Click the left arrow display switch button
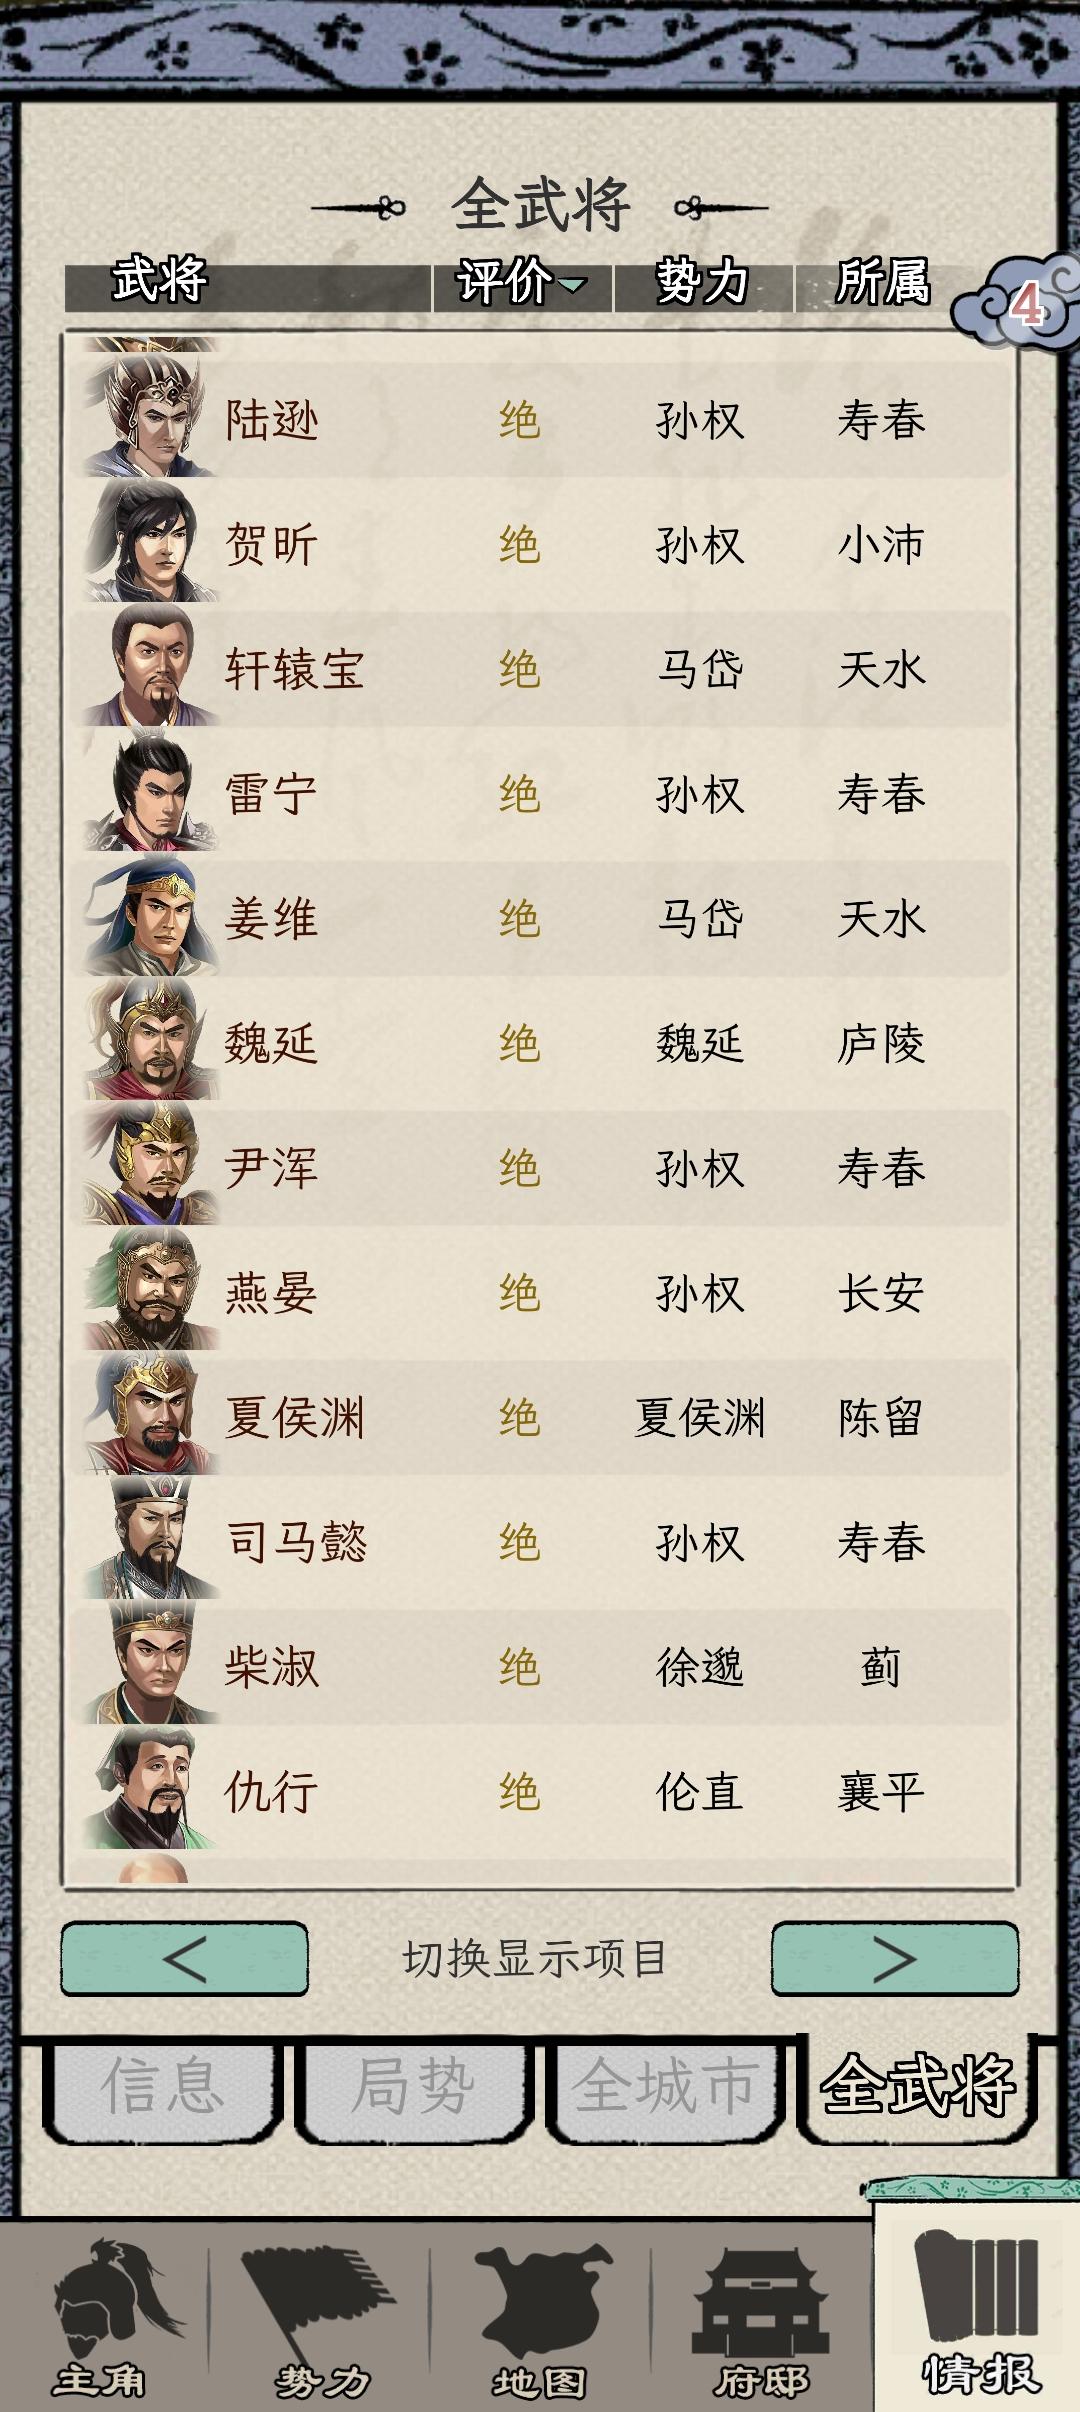Viewport: 1080px width, 2412px height. [x=184, y=1958]
